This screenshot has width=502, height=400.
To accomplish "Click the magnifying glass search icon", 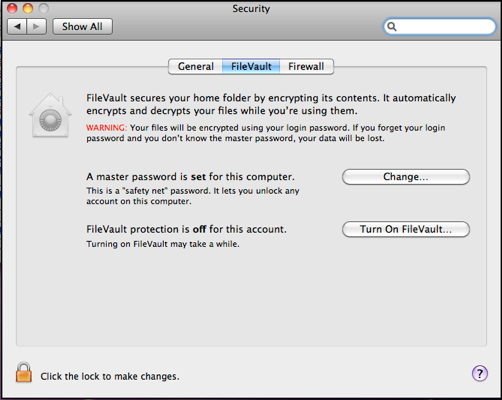I will tap(392, 26).
